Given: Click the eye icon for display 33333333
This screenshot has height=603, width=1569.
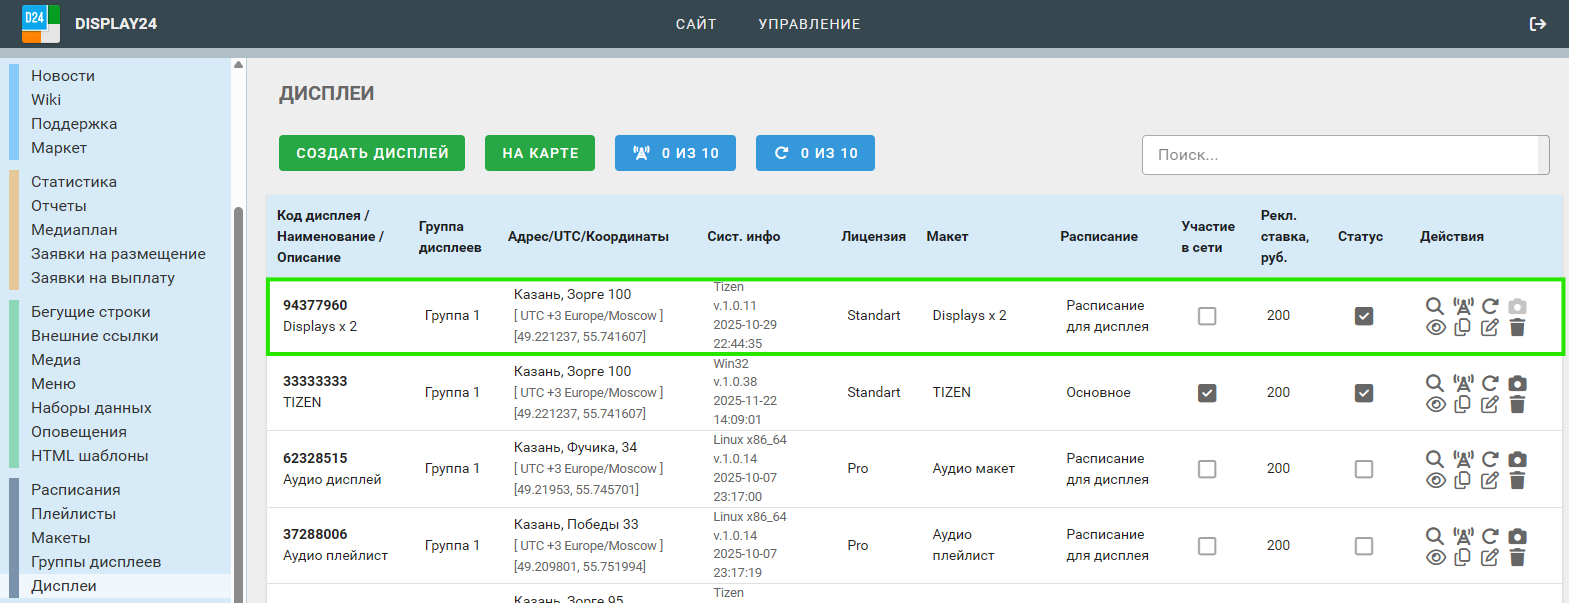Looking at the screenshot, I should coord(1436,404).
